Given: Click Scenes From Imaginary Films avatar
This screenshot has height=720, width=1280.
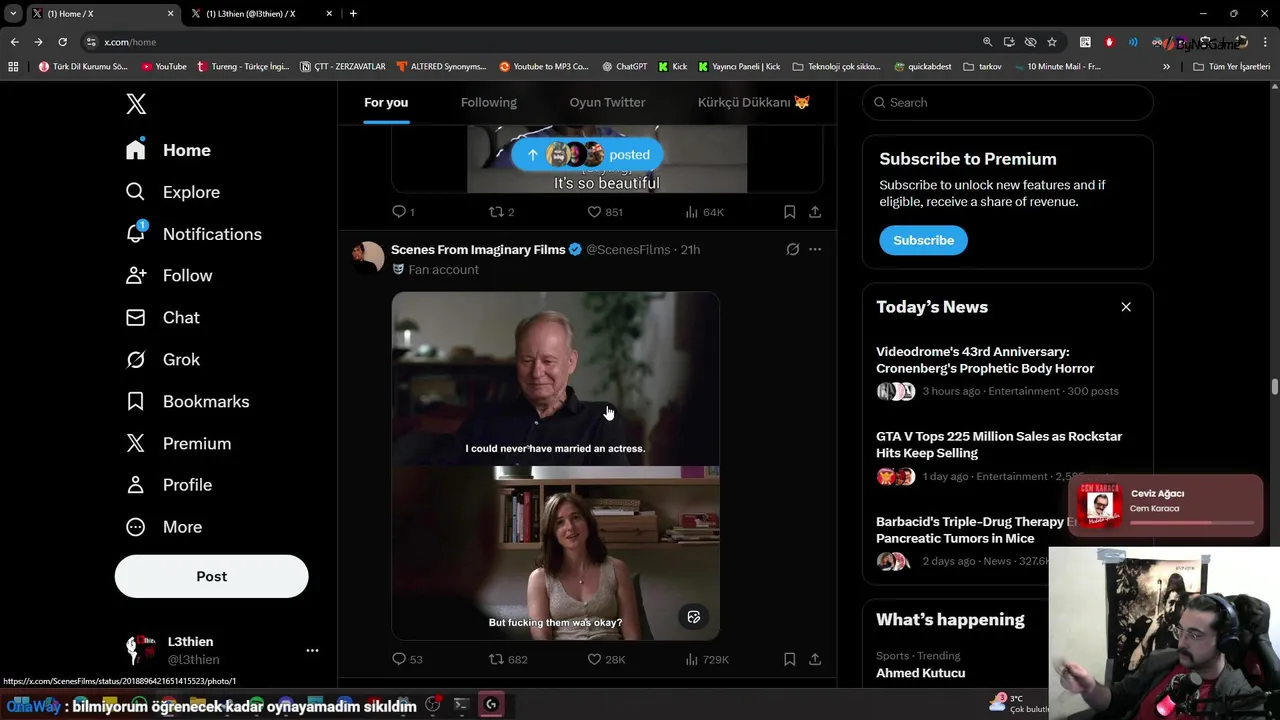Looking at the screenshot, I should 368,258.
